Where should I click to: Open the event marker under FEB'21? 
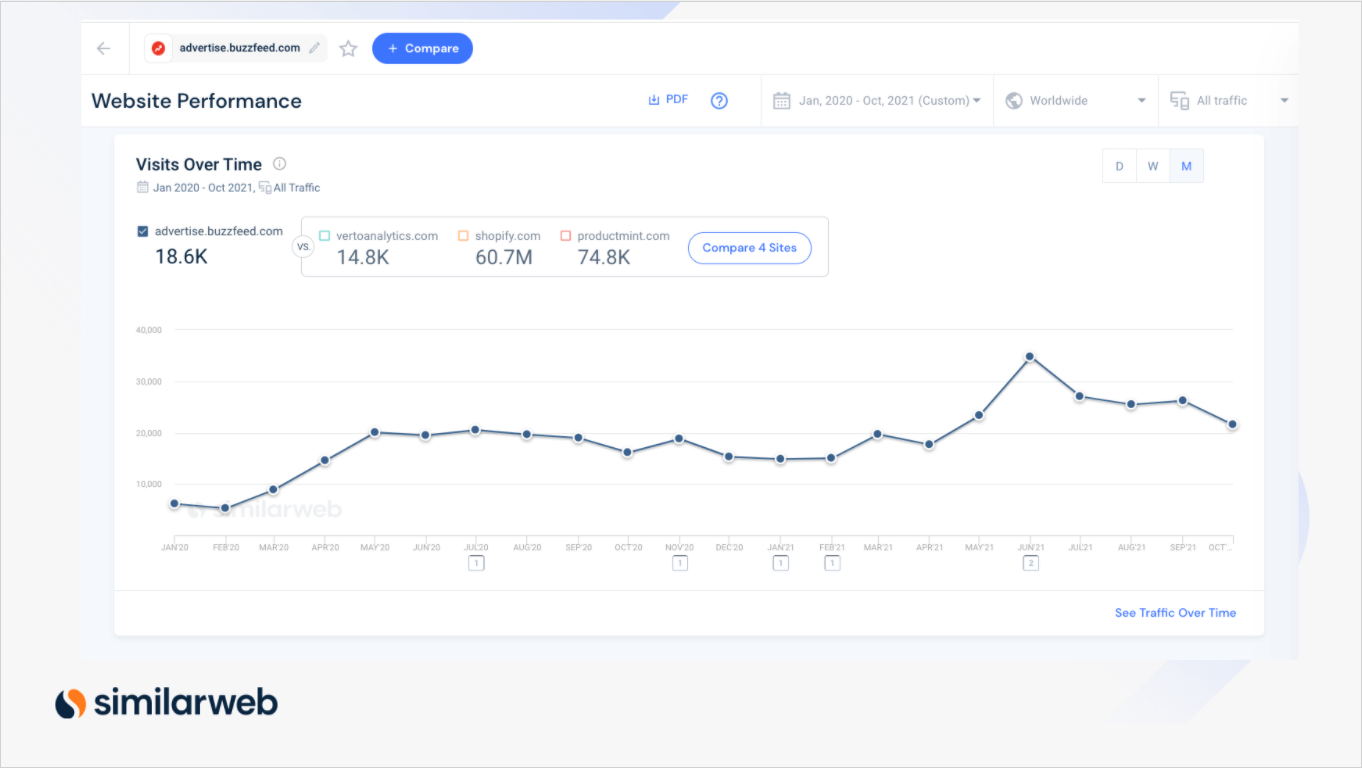[832, 563]
